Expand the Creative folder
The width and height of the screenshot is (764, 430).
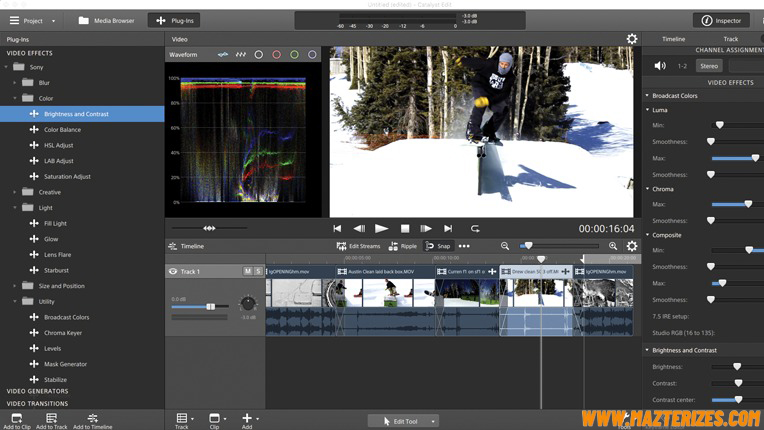(x=15, y=192)
